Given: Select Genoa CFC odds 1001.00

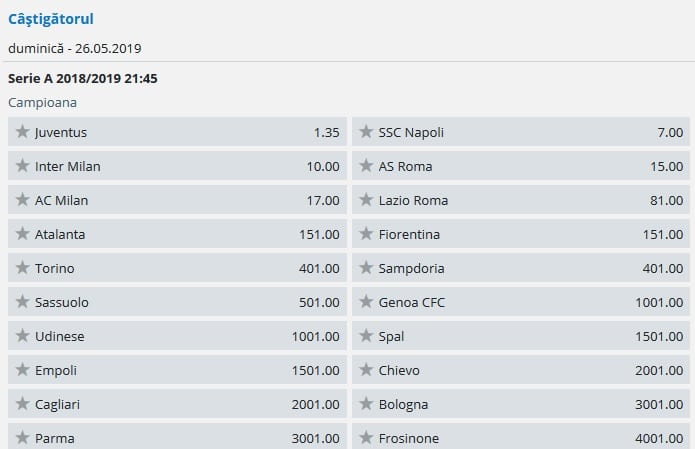Looking at the screenshot, I should click(x=660, y=302).
